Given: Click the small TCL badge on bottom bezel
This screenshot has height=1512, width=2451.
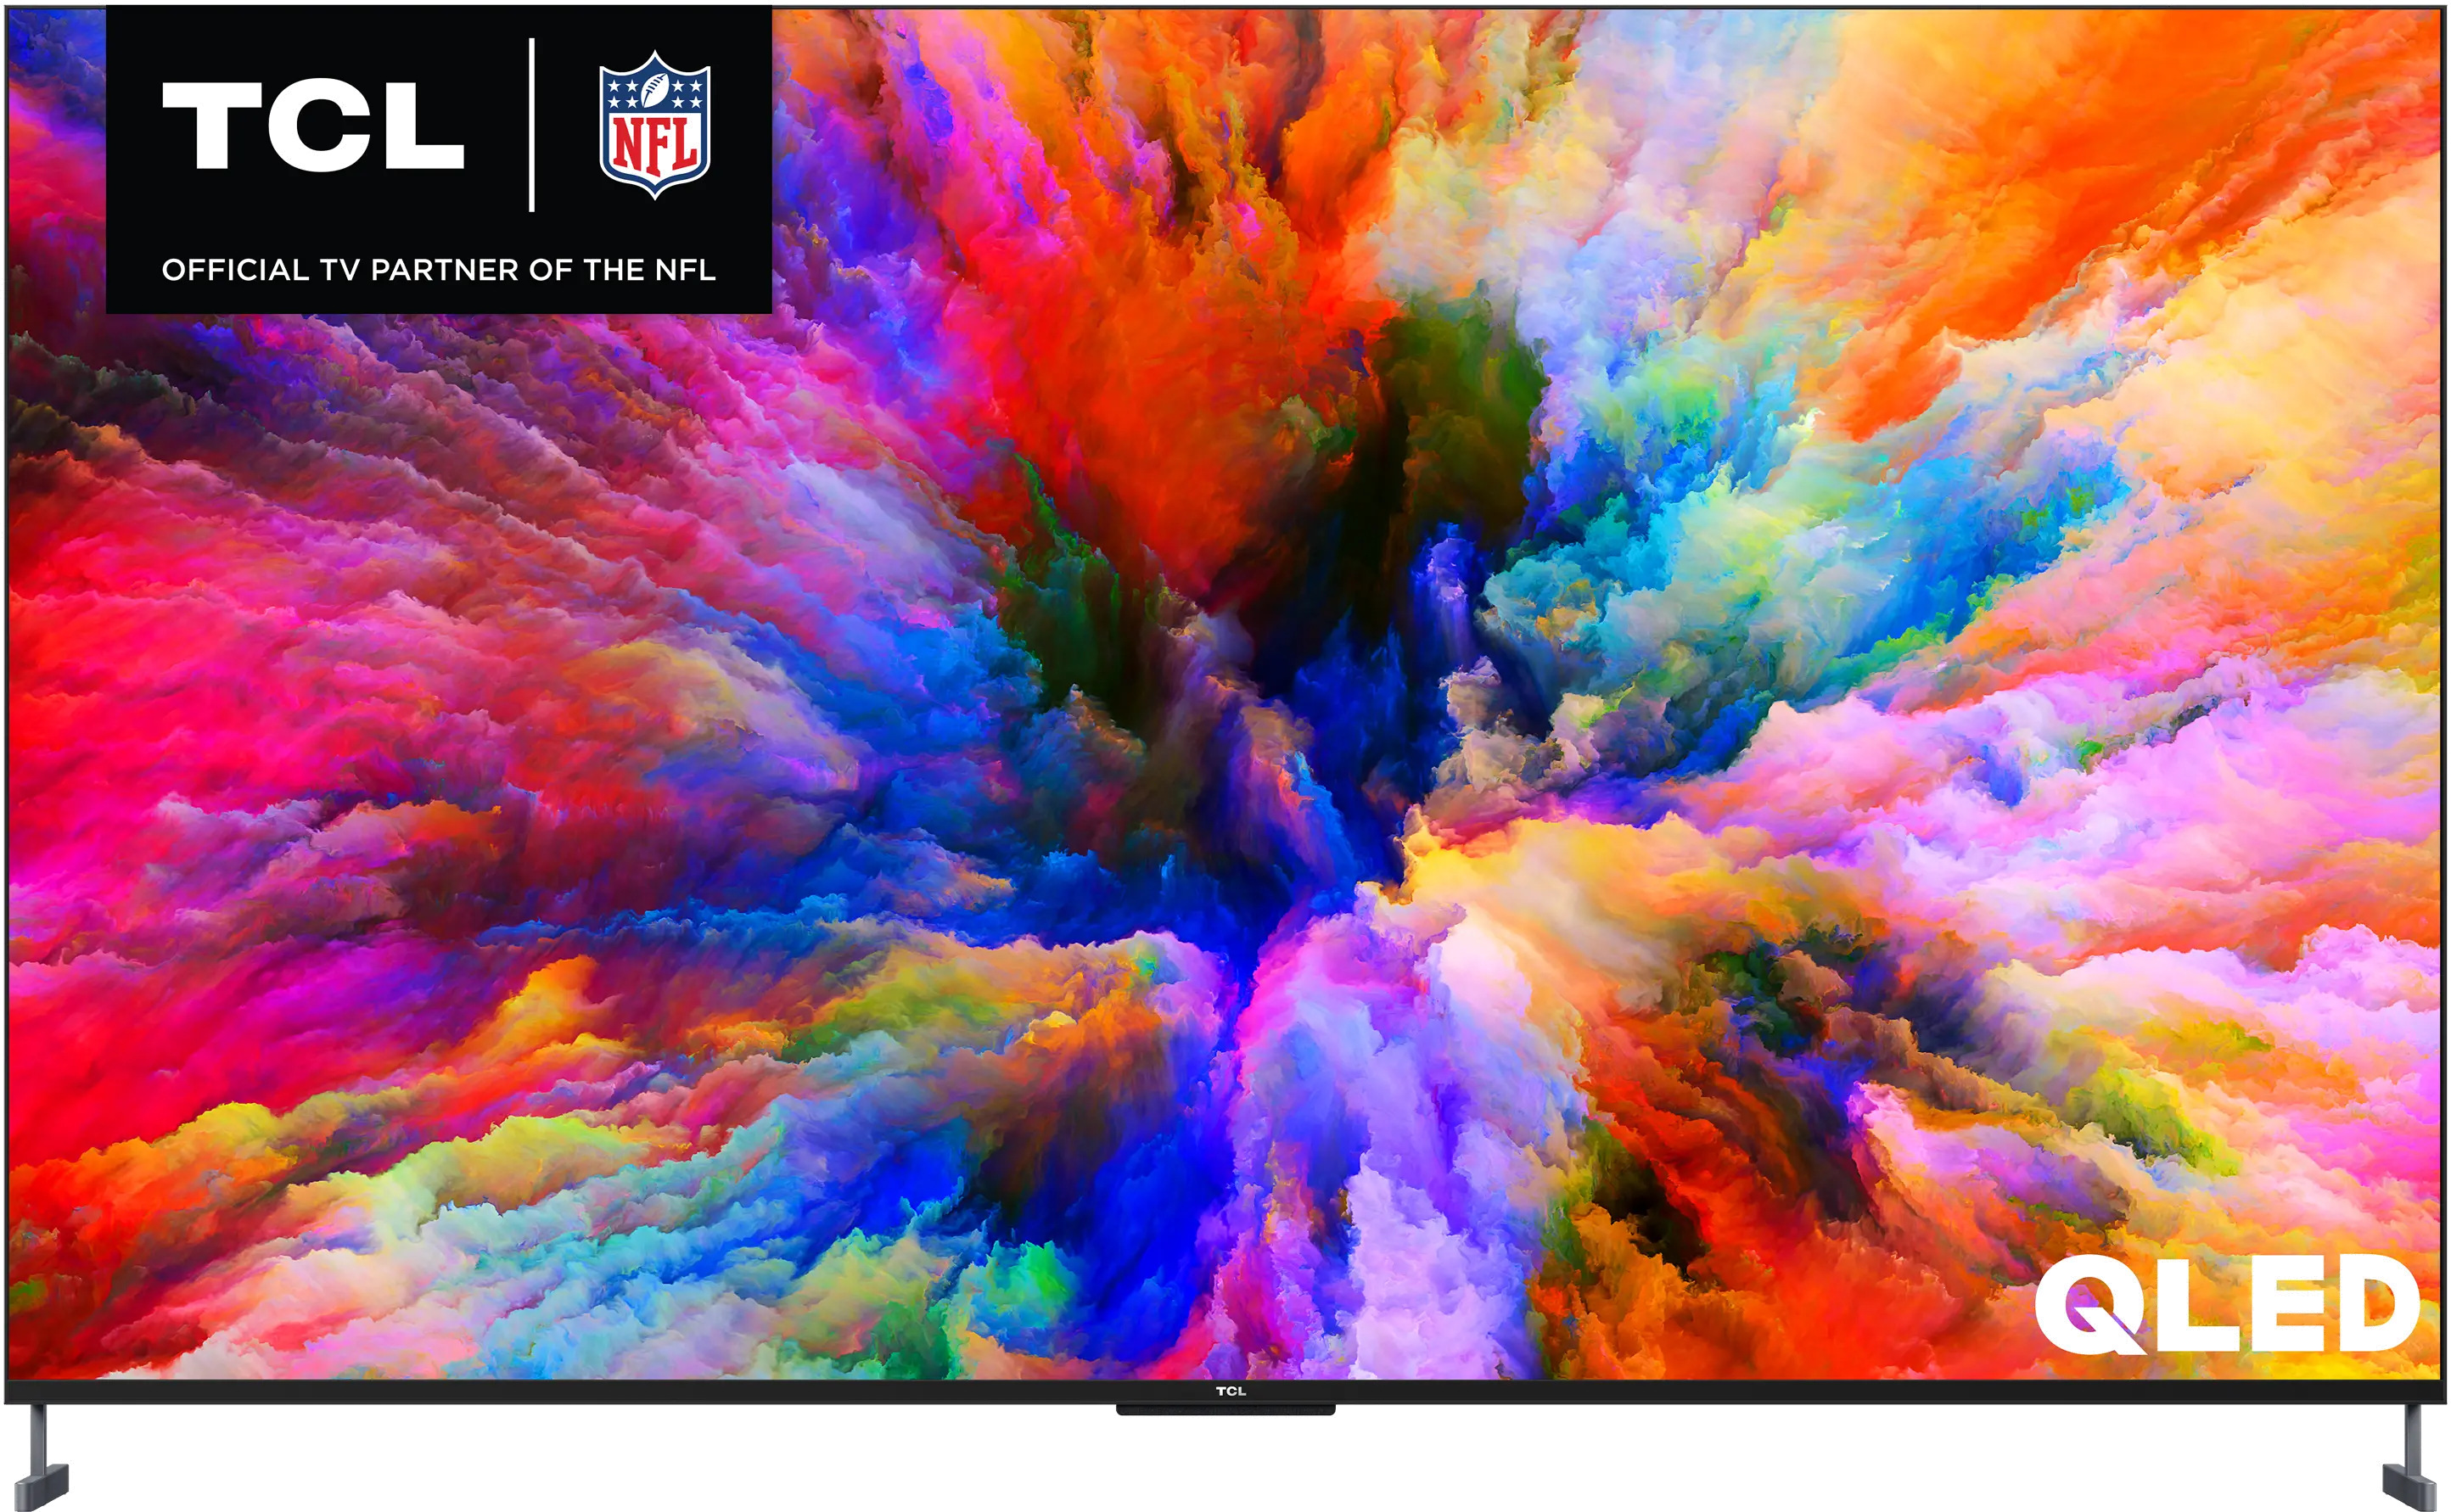Looking at the screenshot, I should coord(1230,1391).
